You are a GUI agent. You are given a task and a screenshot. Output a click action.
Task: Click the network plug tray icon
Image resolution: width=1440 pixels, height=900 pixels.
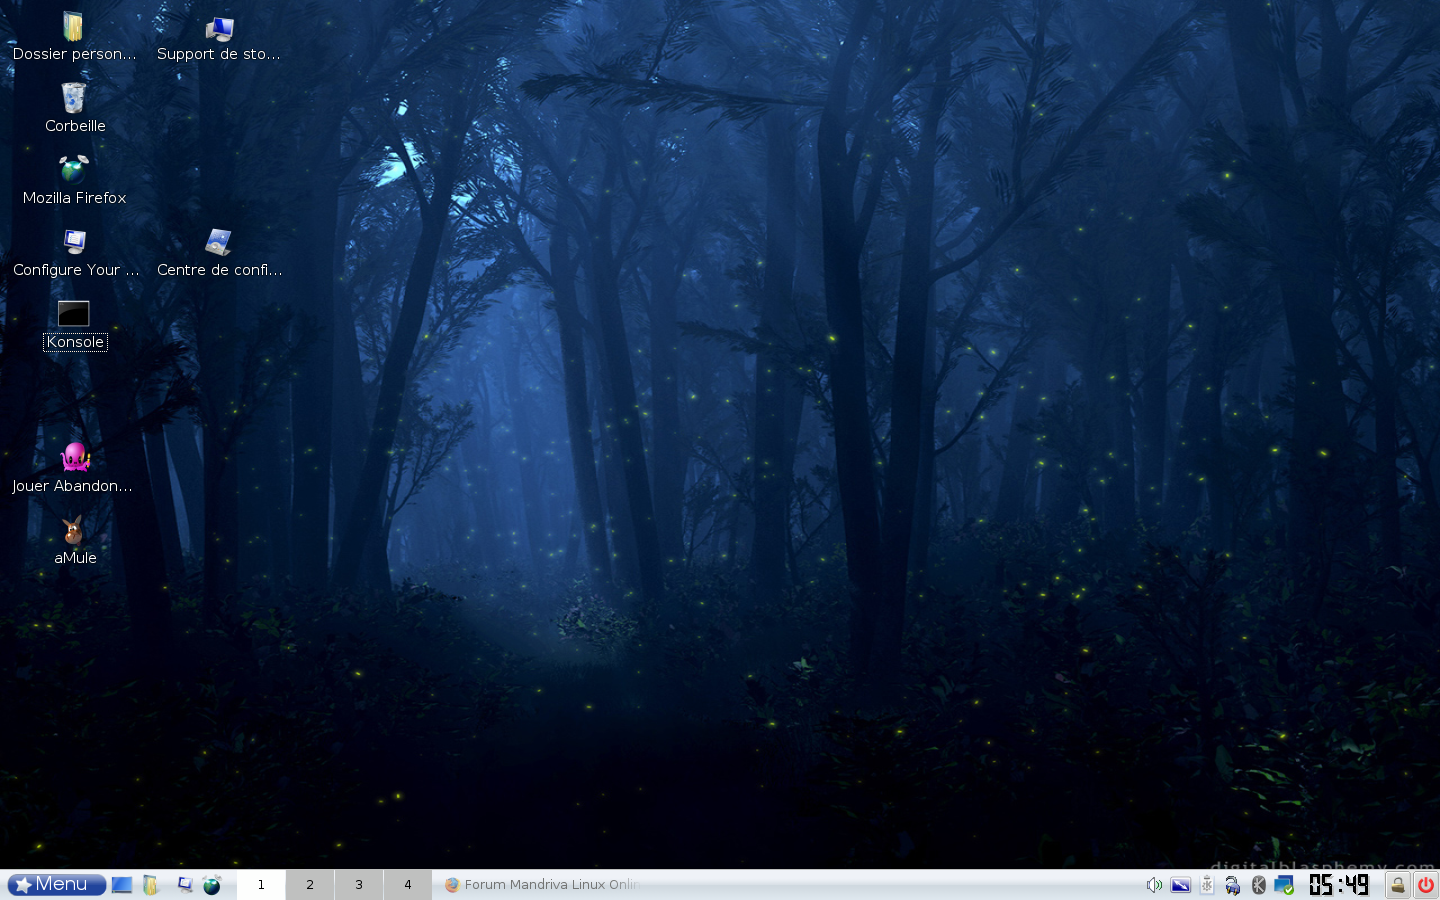(1232, 884)
